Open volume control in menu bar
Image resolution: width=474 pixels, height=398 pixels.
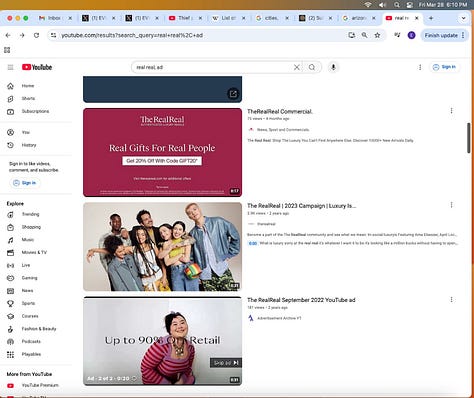[382, 5]
